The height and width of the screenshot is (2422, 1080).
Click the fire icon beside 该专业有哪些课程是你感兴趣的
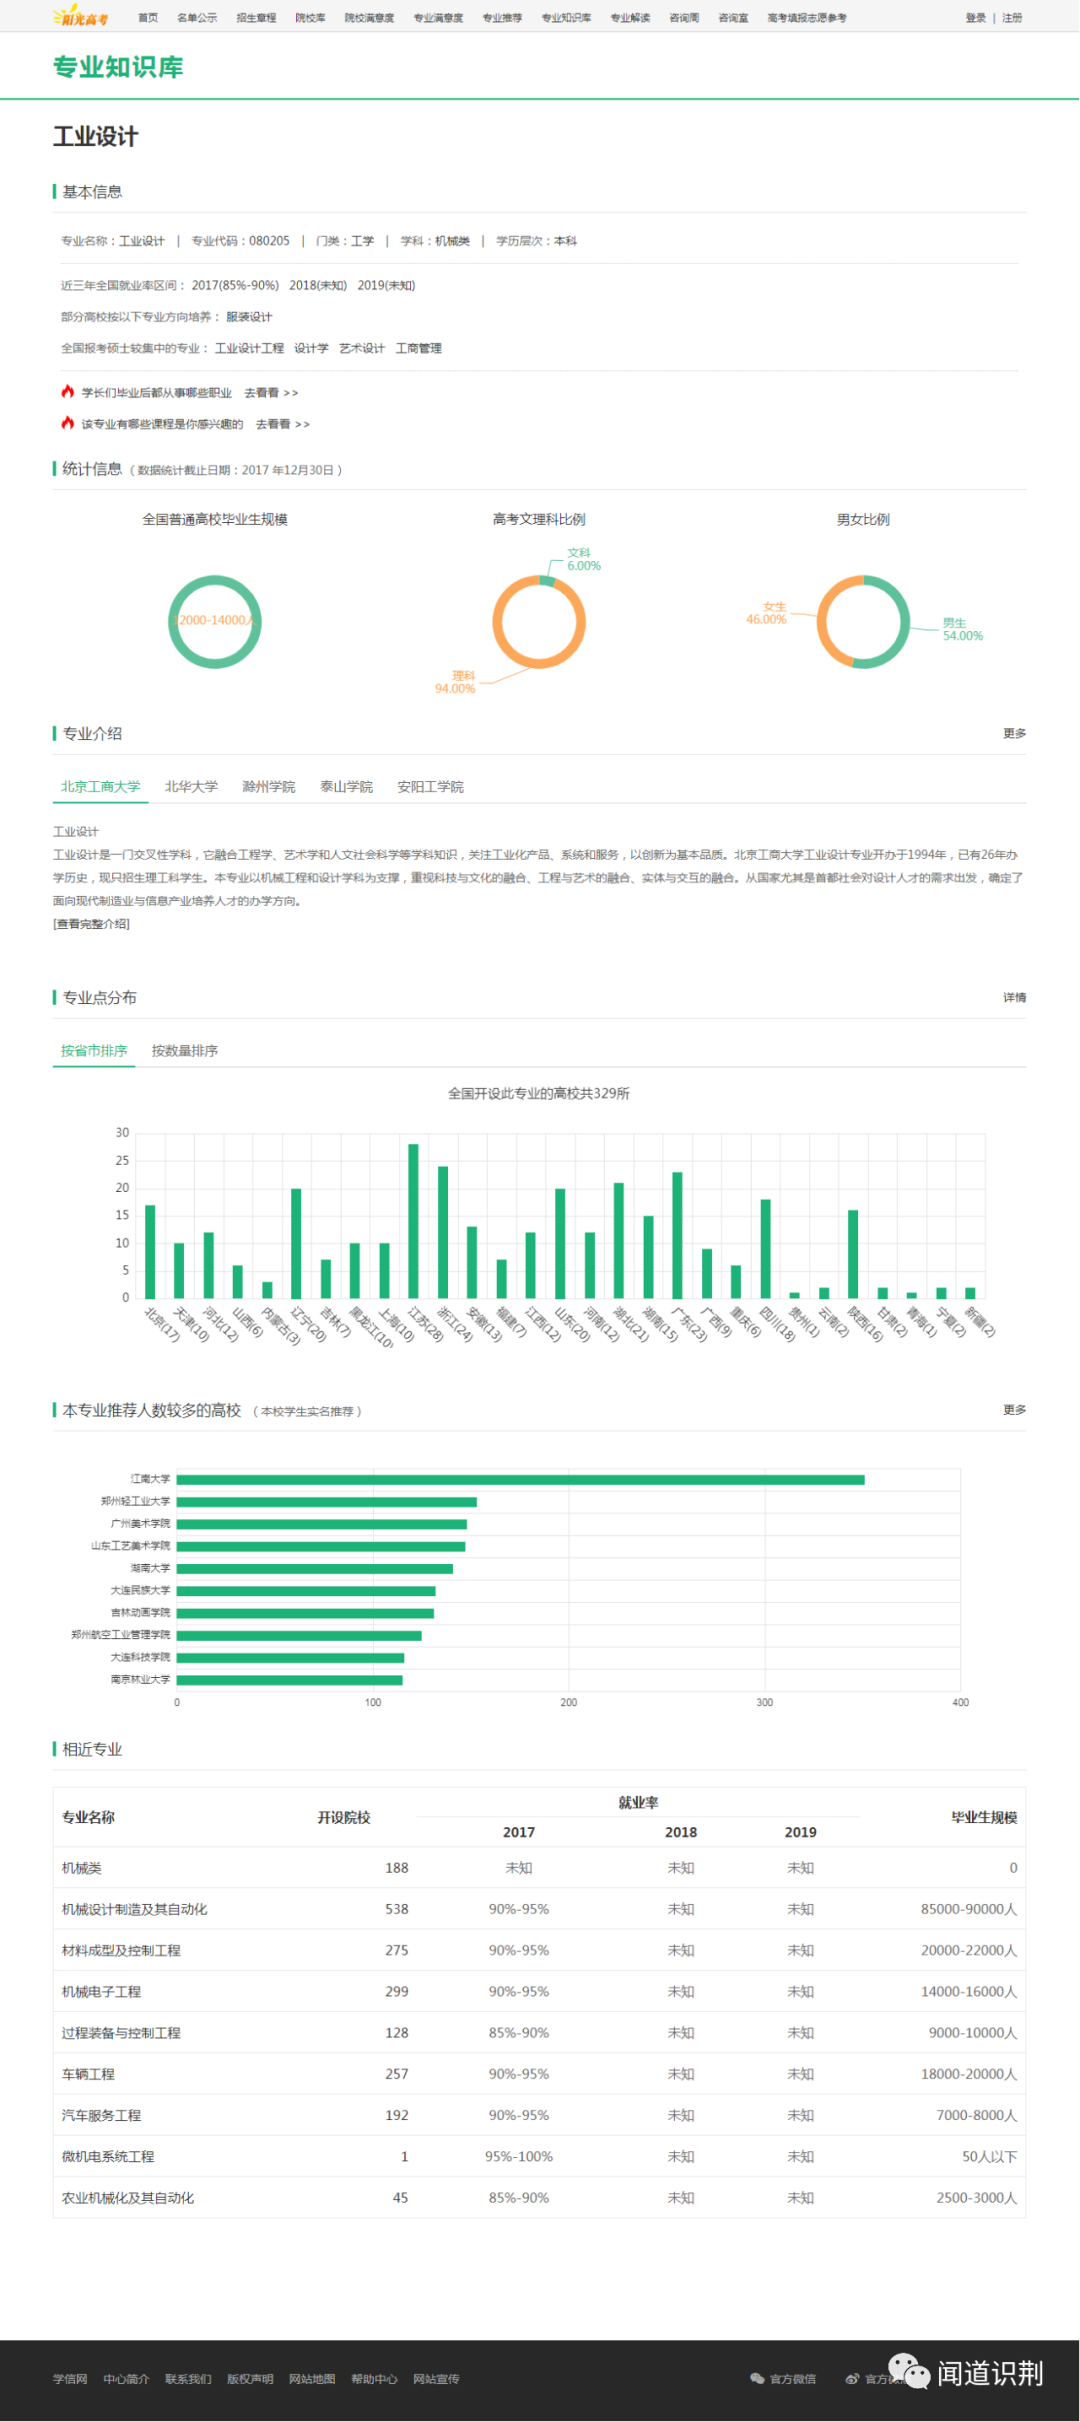pos(68,423)
